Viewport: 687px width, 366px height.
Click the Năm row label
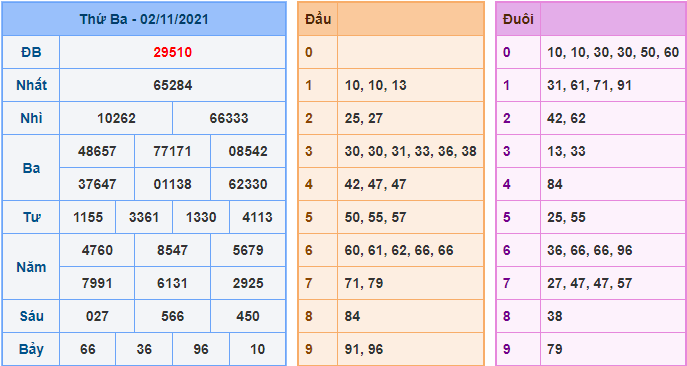click(31, 267)
